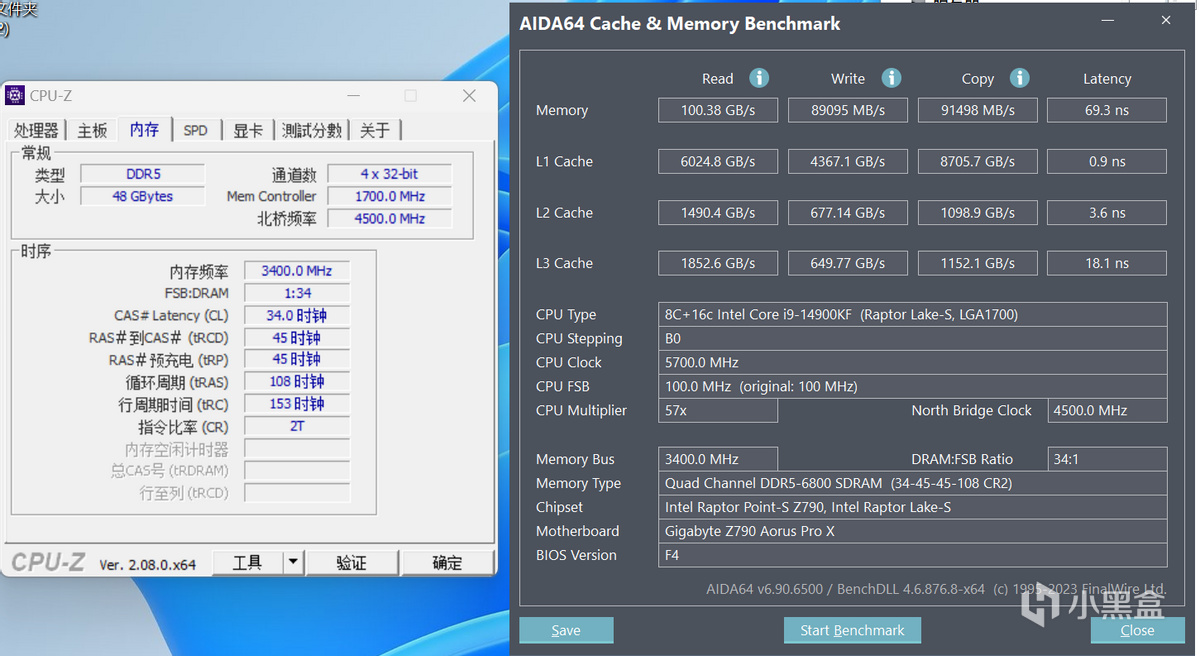Click the L2 Cache Write value 677.14 GB/s
Viewport: 1200px width, 656px height.
point(848,212)
